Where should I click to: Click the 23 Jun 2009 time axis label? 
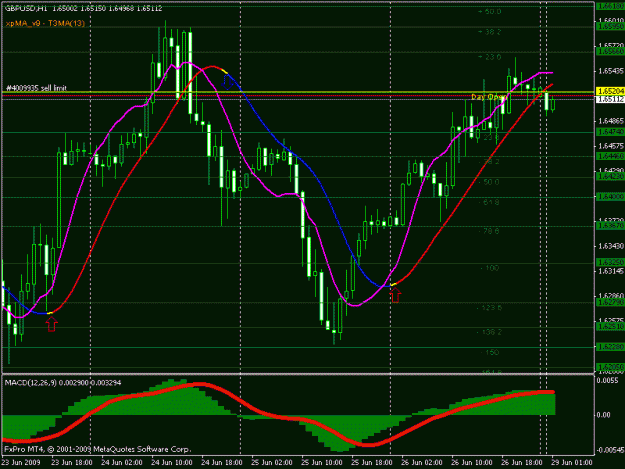click(21, 462)
